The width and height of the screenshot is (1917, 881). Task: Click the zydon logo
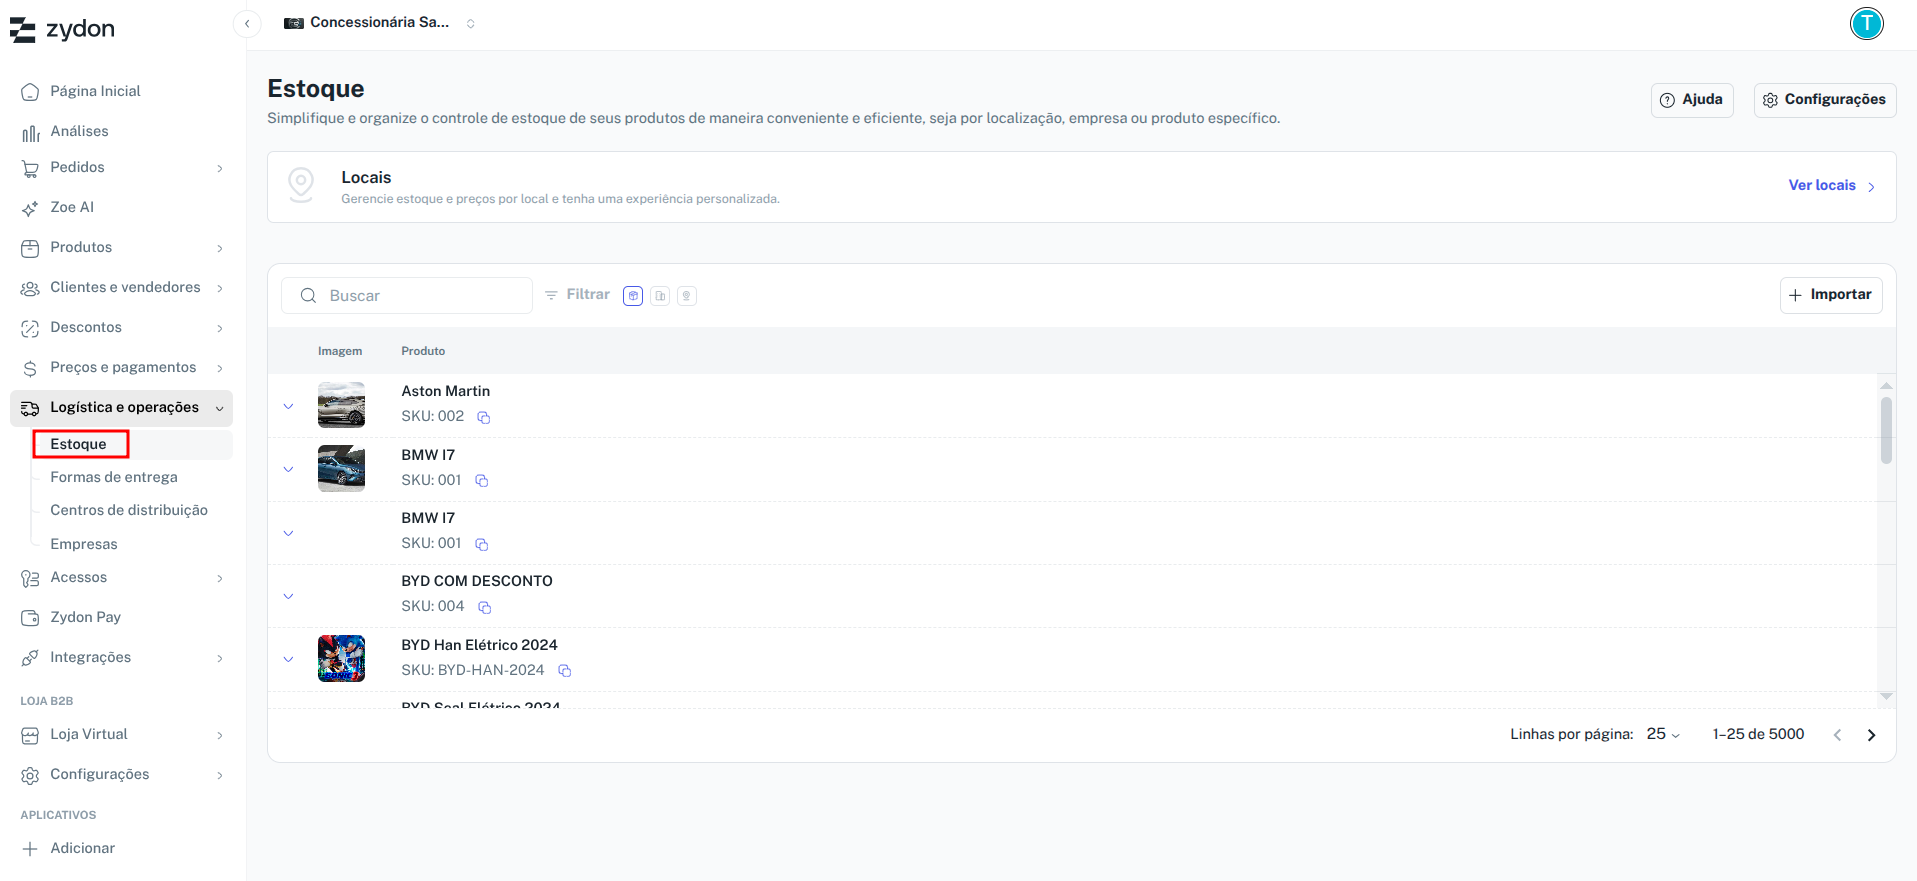click(62, 29)
